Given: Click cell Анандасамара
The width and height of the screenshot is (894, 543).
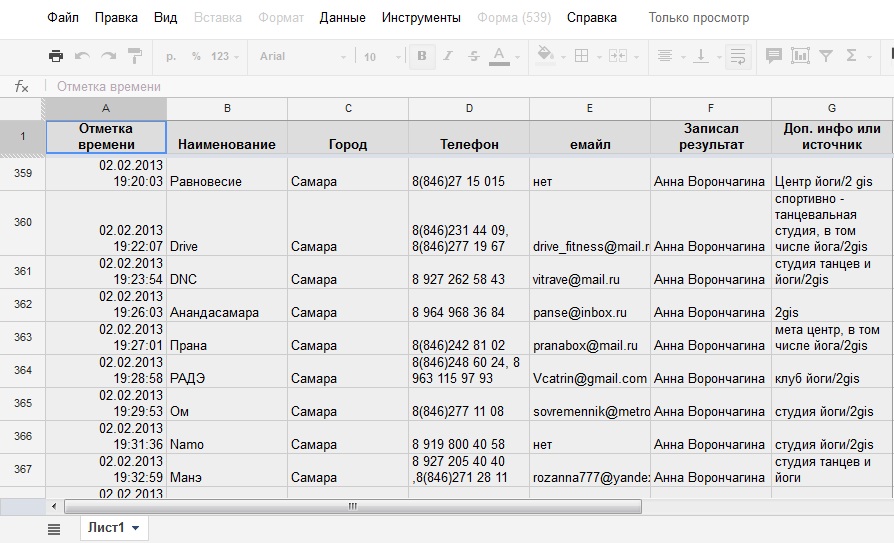Looking at the screenshot, I should 227,305.
